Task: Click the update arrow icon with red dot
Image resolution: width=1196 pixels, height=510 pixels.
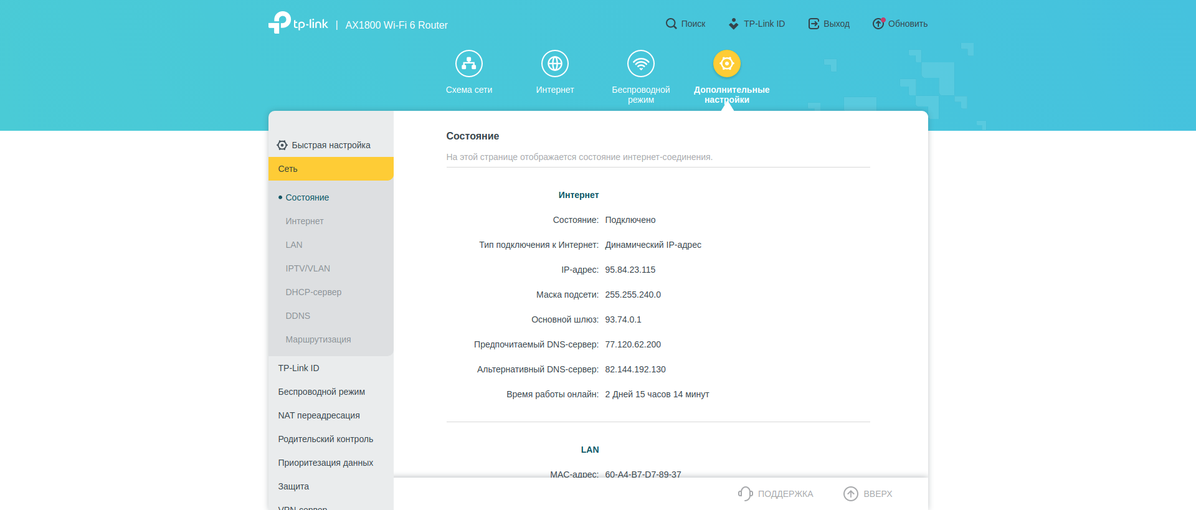Action: [x=879, y=24]
